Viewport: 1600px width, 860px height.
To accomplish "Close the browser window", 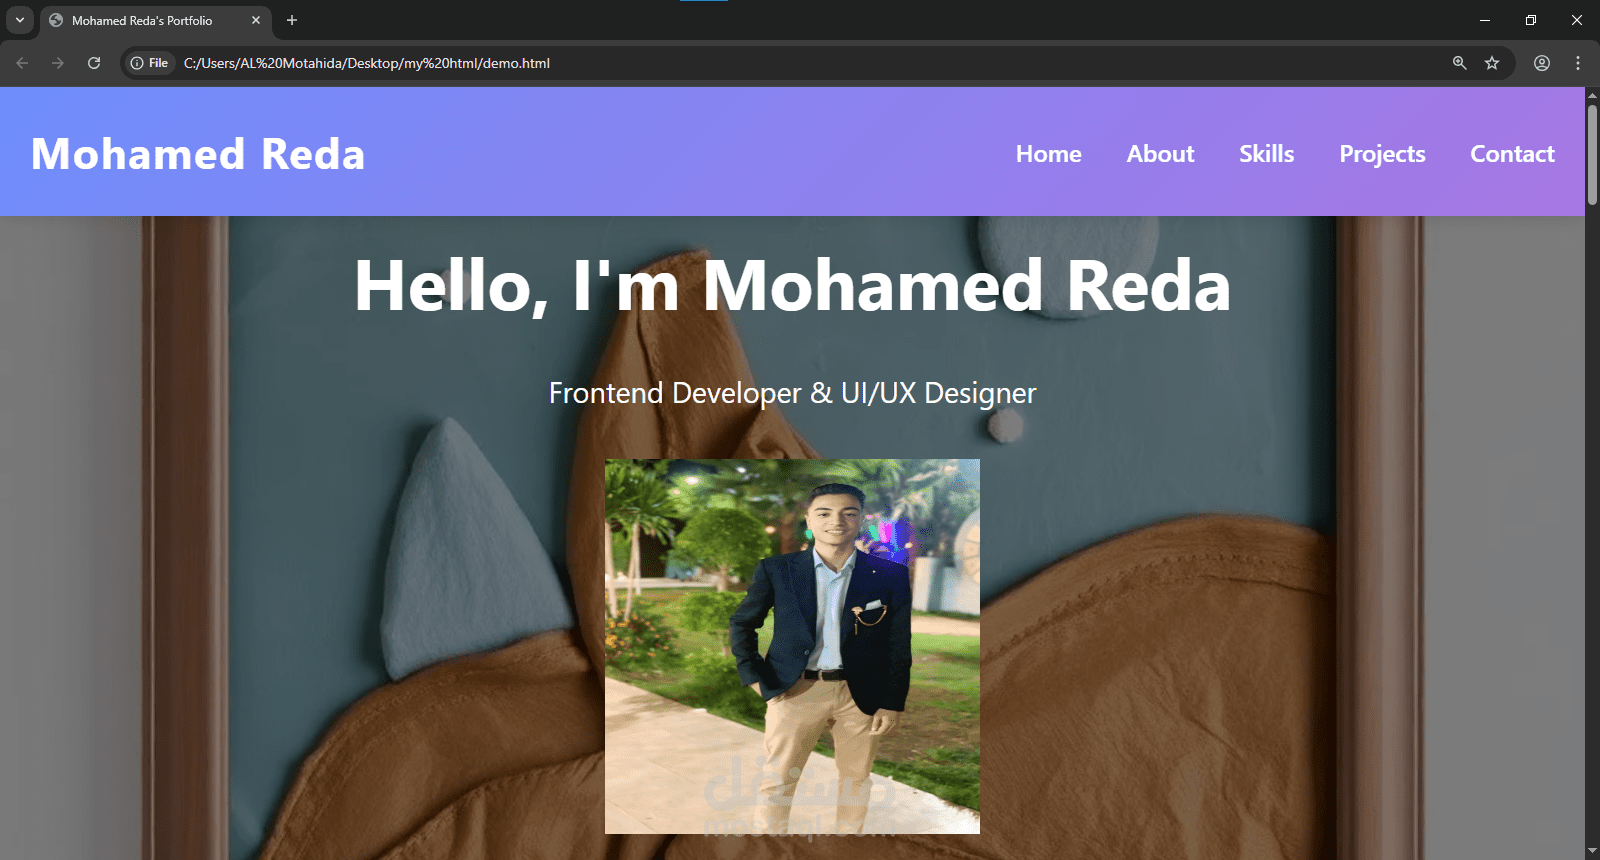I will point(1577,20).
